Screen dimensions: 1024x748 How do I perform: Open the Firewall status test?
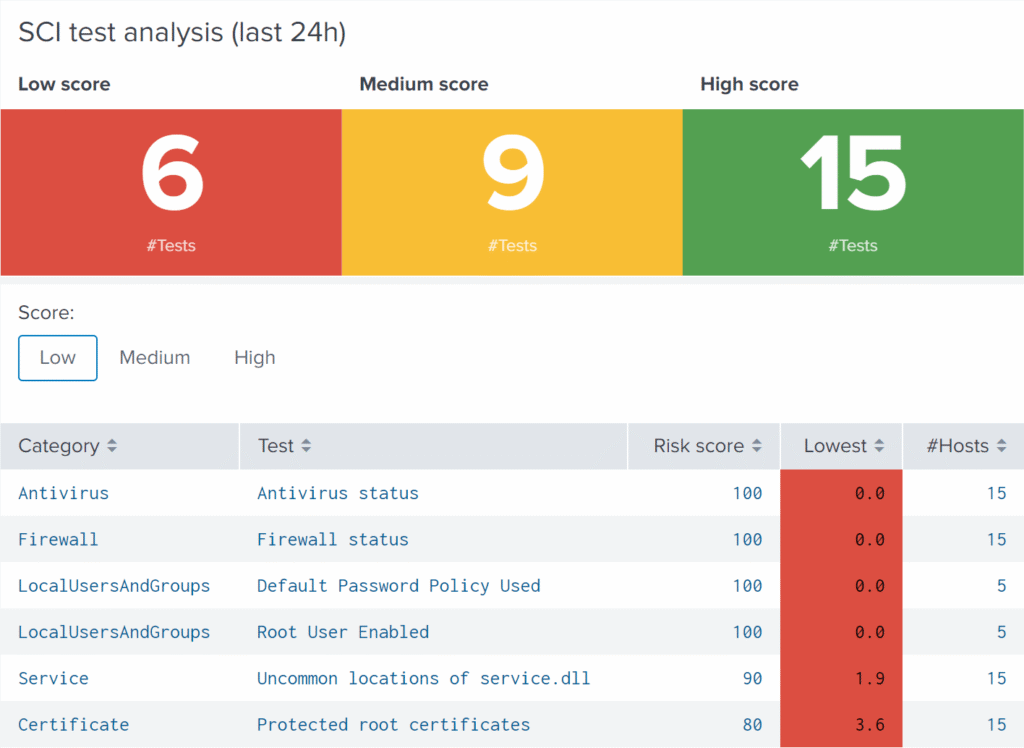(x=333, y=540)
